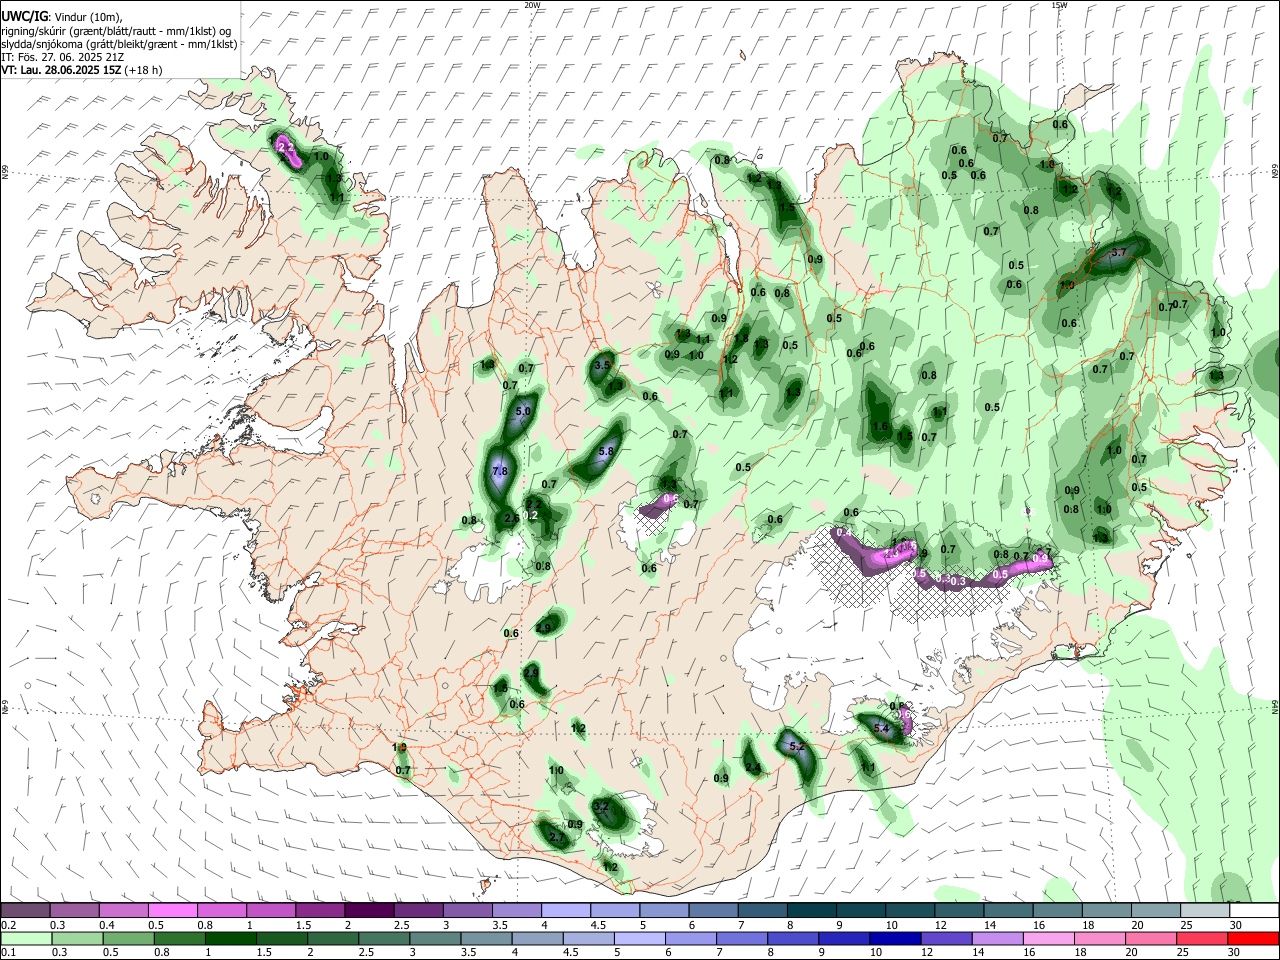This screenshot has height=960, width=1280.
Task: Select the 2.4 precipitation value
Action: [753, 768]
